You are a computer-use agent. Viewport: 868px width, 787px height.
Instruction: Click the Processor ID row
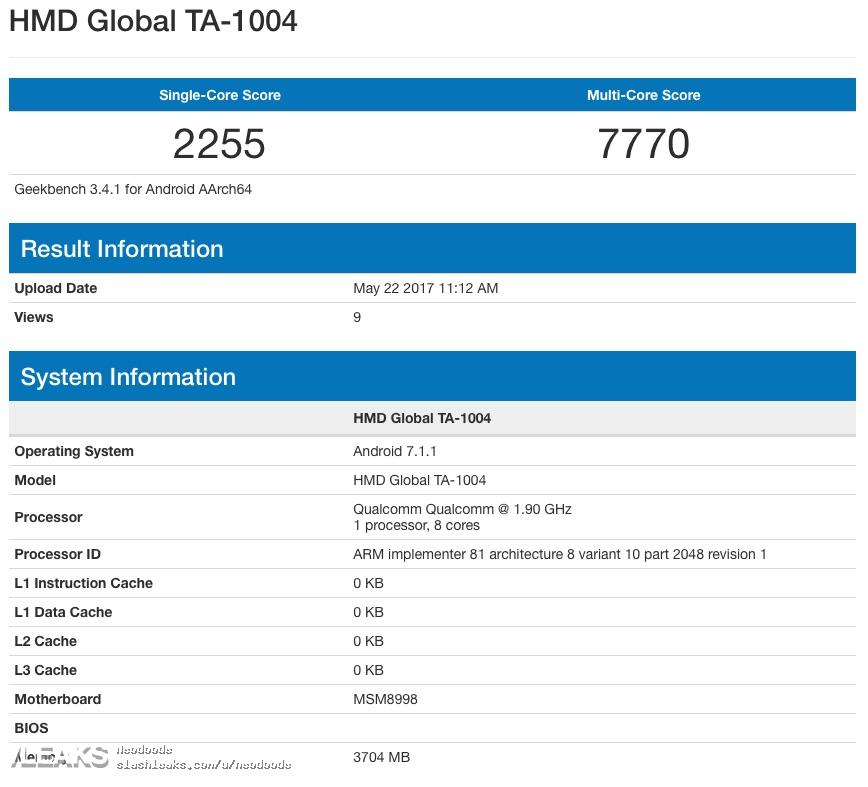pyautogui.click(x=58, y=554)
